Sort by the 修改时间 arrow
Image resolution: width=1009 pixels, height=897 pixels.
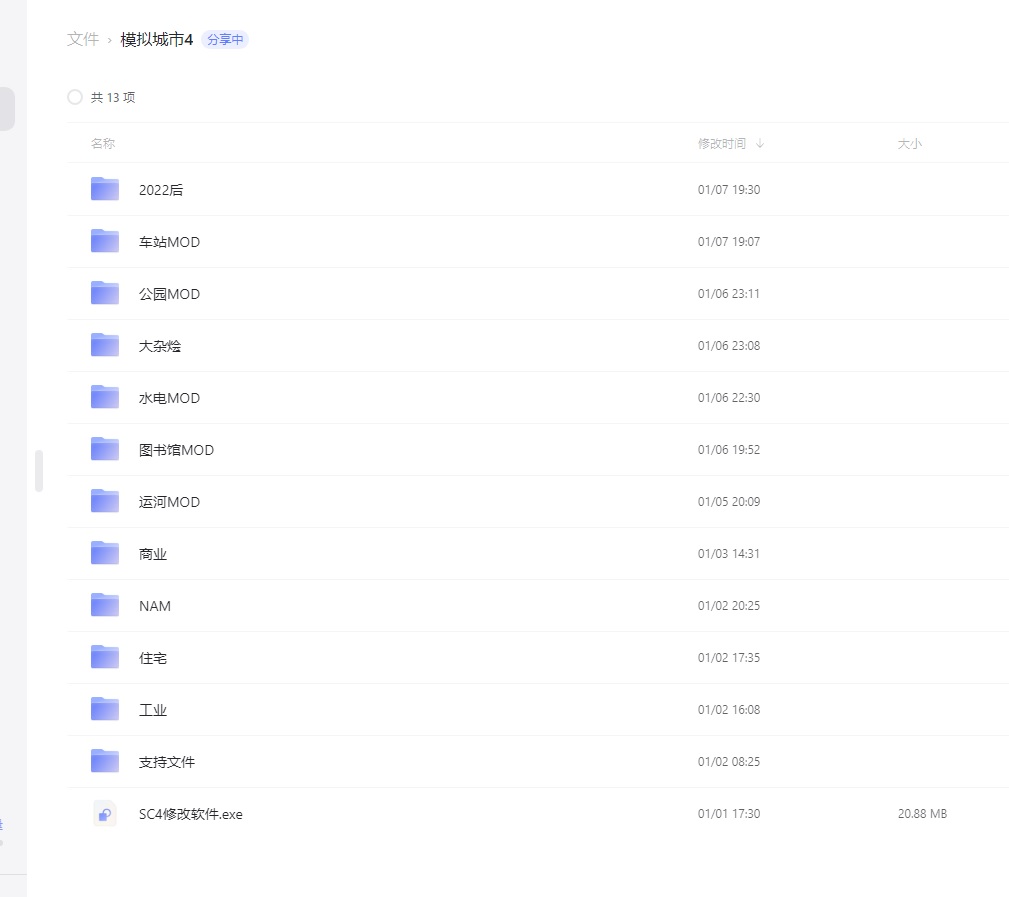(x=760, y=144)
